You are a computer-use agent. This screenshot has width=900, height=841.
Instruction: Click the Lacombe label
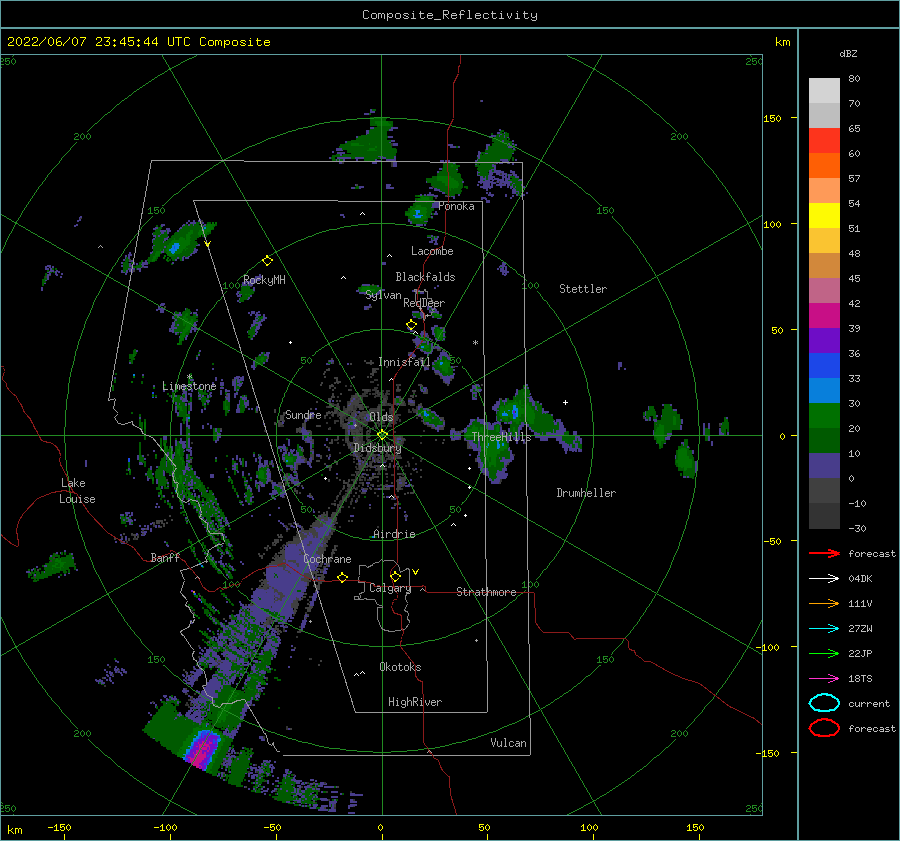click(432, 251)
